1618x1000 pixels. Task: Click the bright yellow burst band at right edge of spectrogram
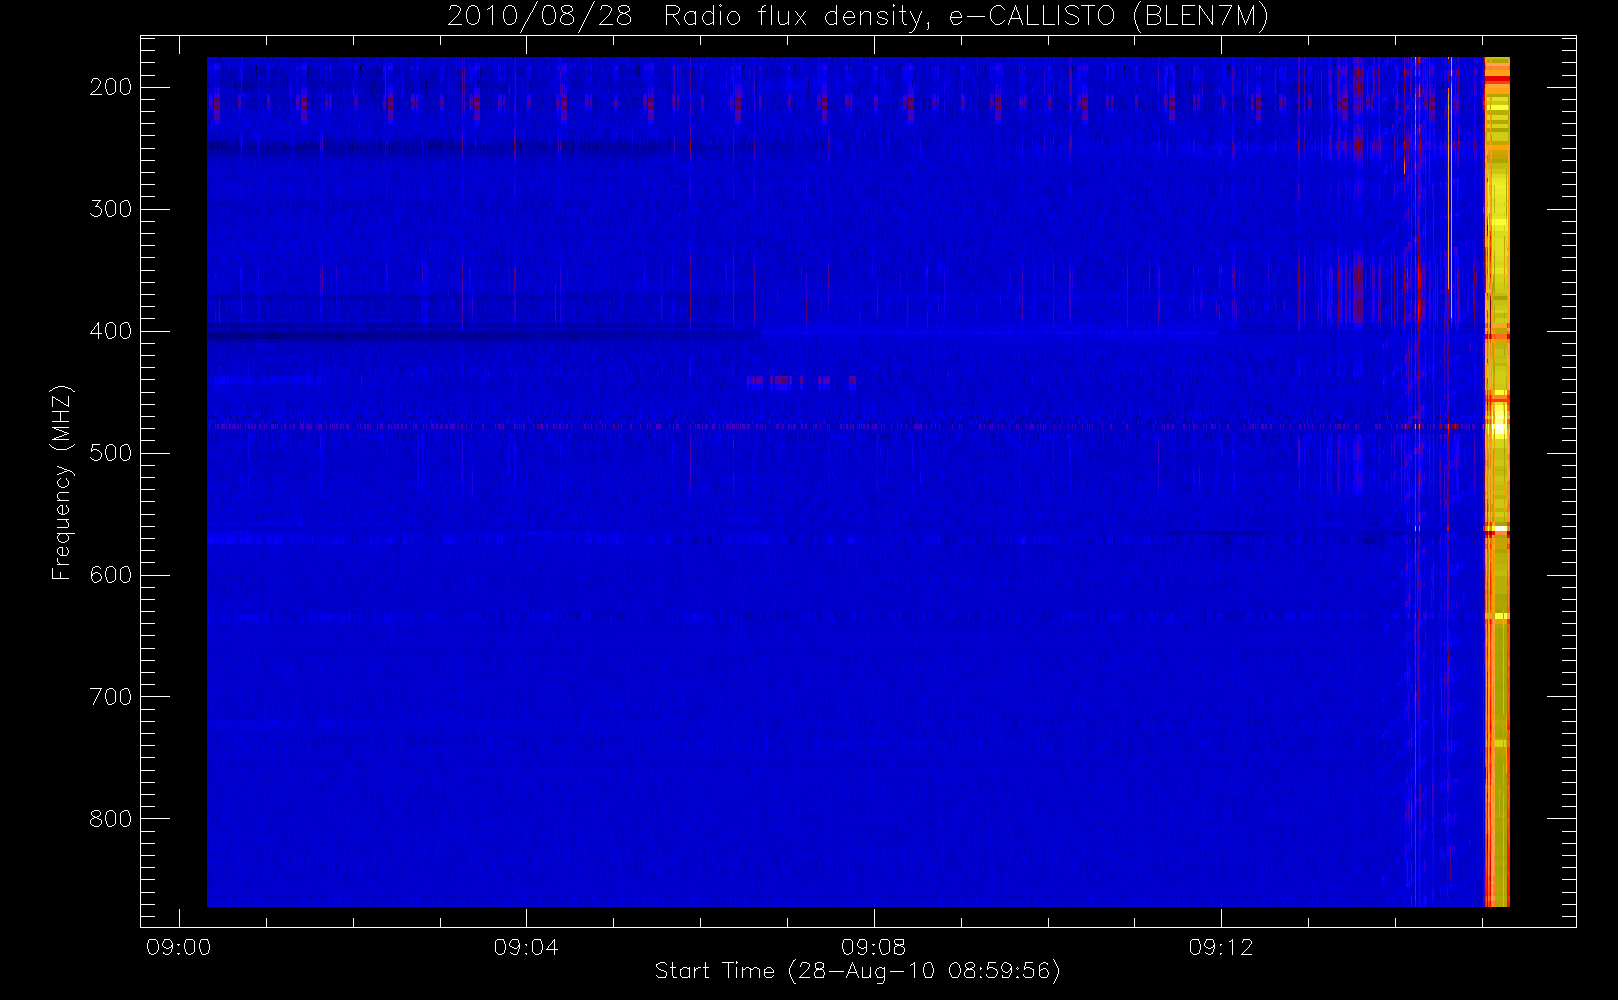(x=1497, y=482)
